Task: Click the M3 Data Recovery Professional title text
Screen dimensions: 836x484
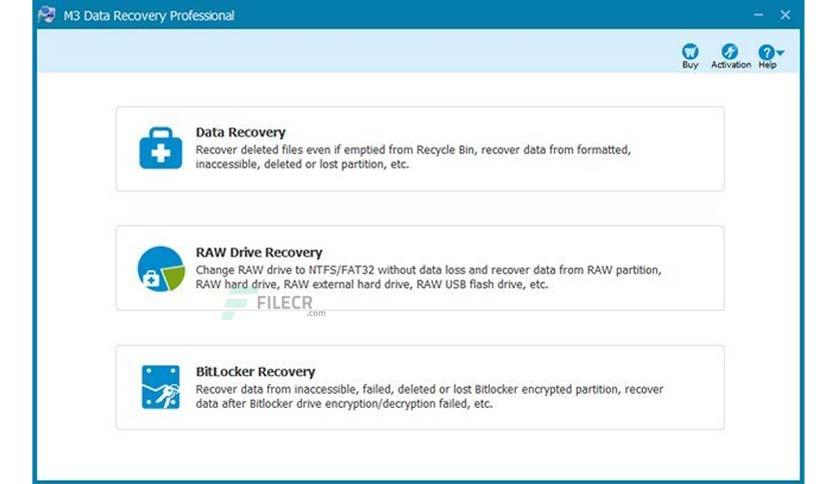Action: 149,15
